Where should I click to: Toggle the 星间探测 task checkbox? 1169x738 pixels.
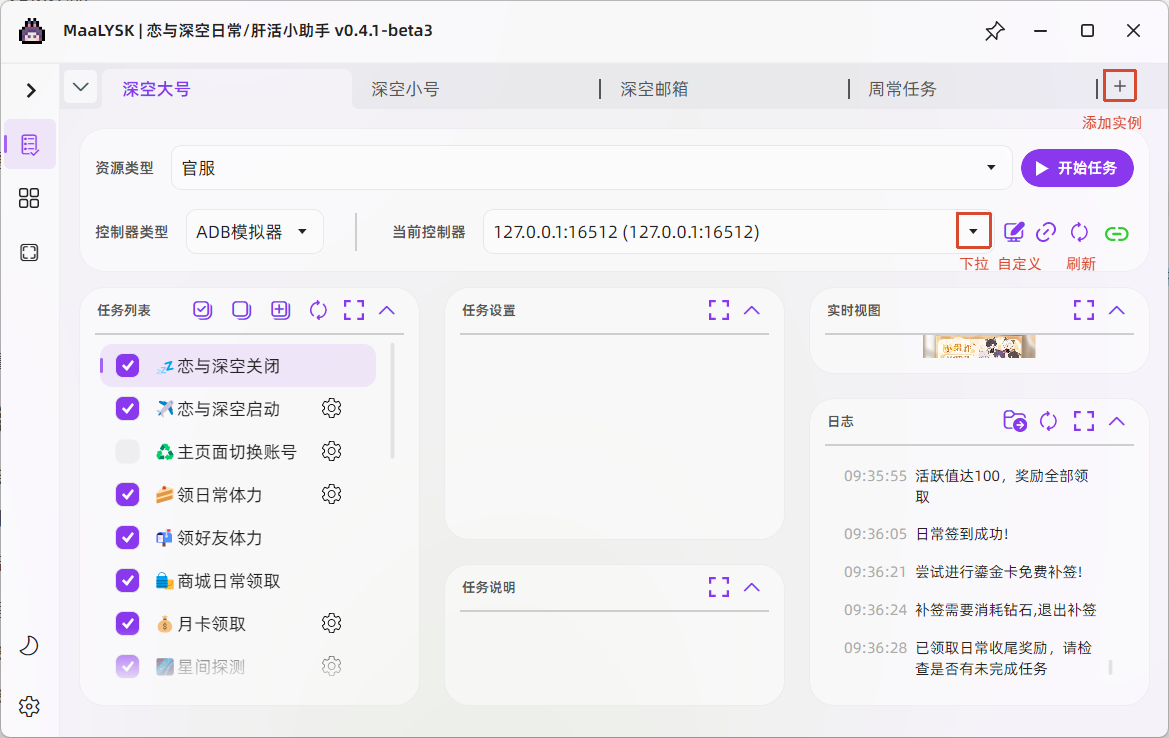point(127,666)
